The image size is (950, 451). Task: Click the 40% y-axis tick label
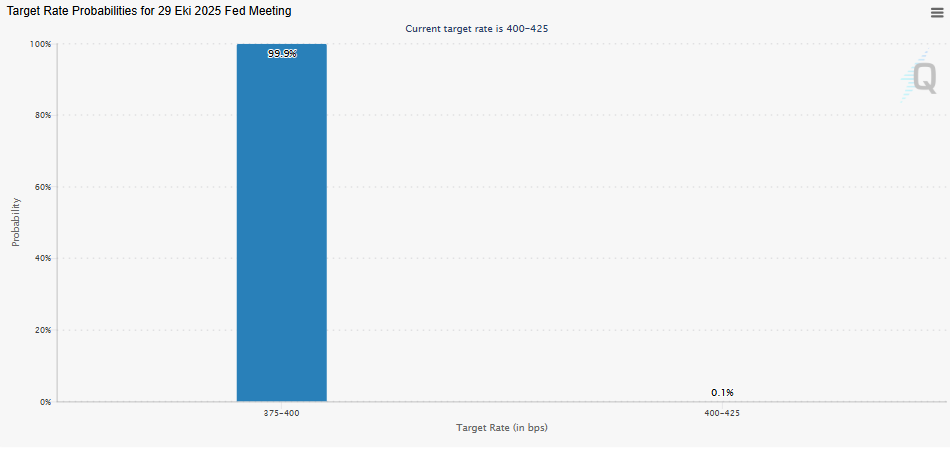(x=42, y=258)
